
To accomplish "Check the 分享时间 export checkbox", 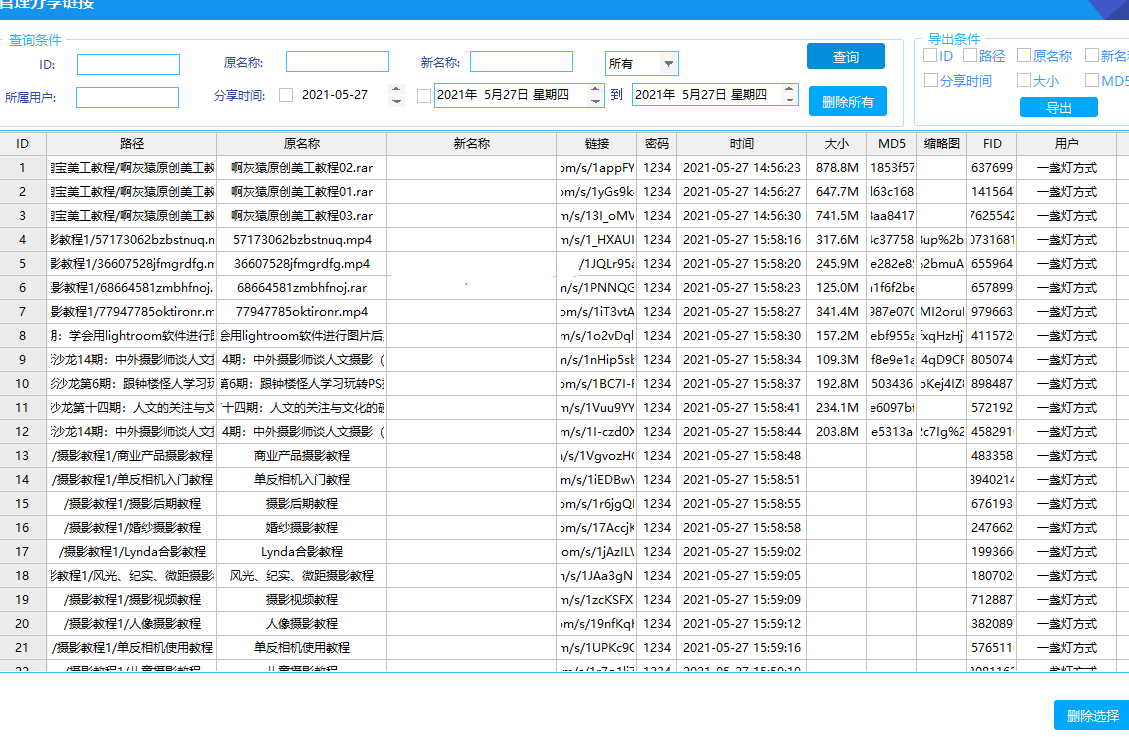I will pos(931,81).
